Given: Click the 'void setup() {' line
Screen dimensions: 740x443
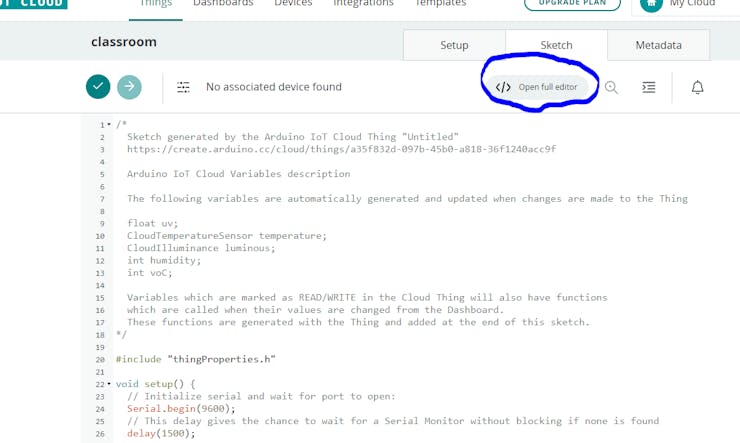Looking at the screenshot, I should point(156,384).
